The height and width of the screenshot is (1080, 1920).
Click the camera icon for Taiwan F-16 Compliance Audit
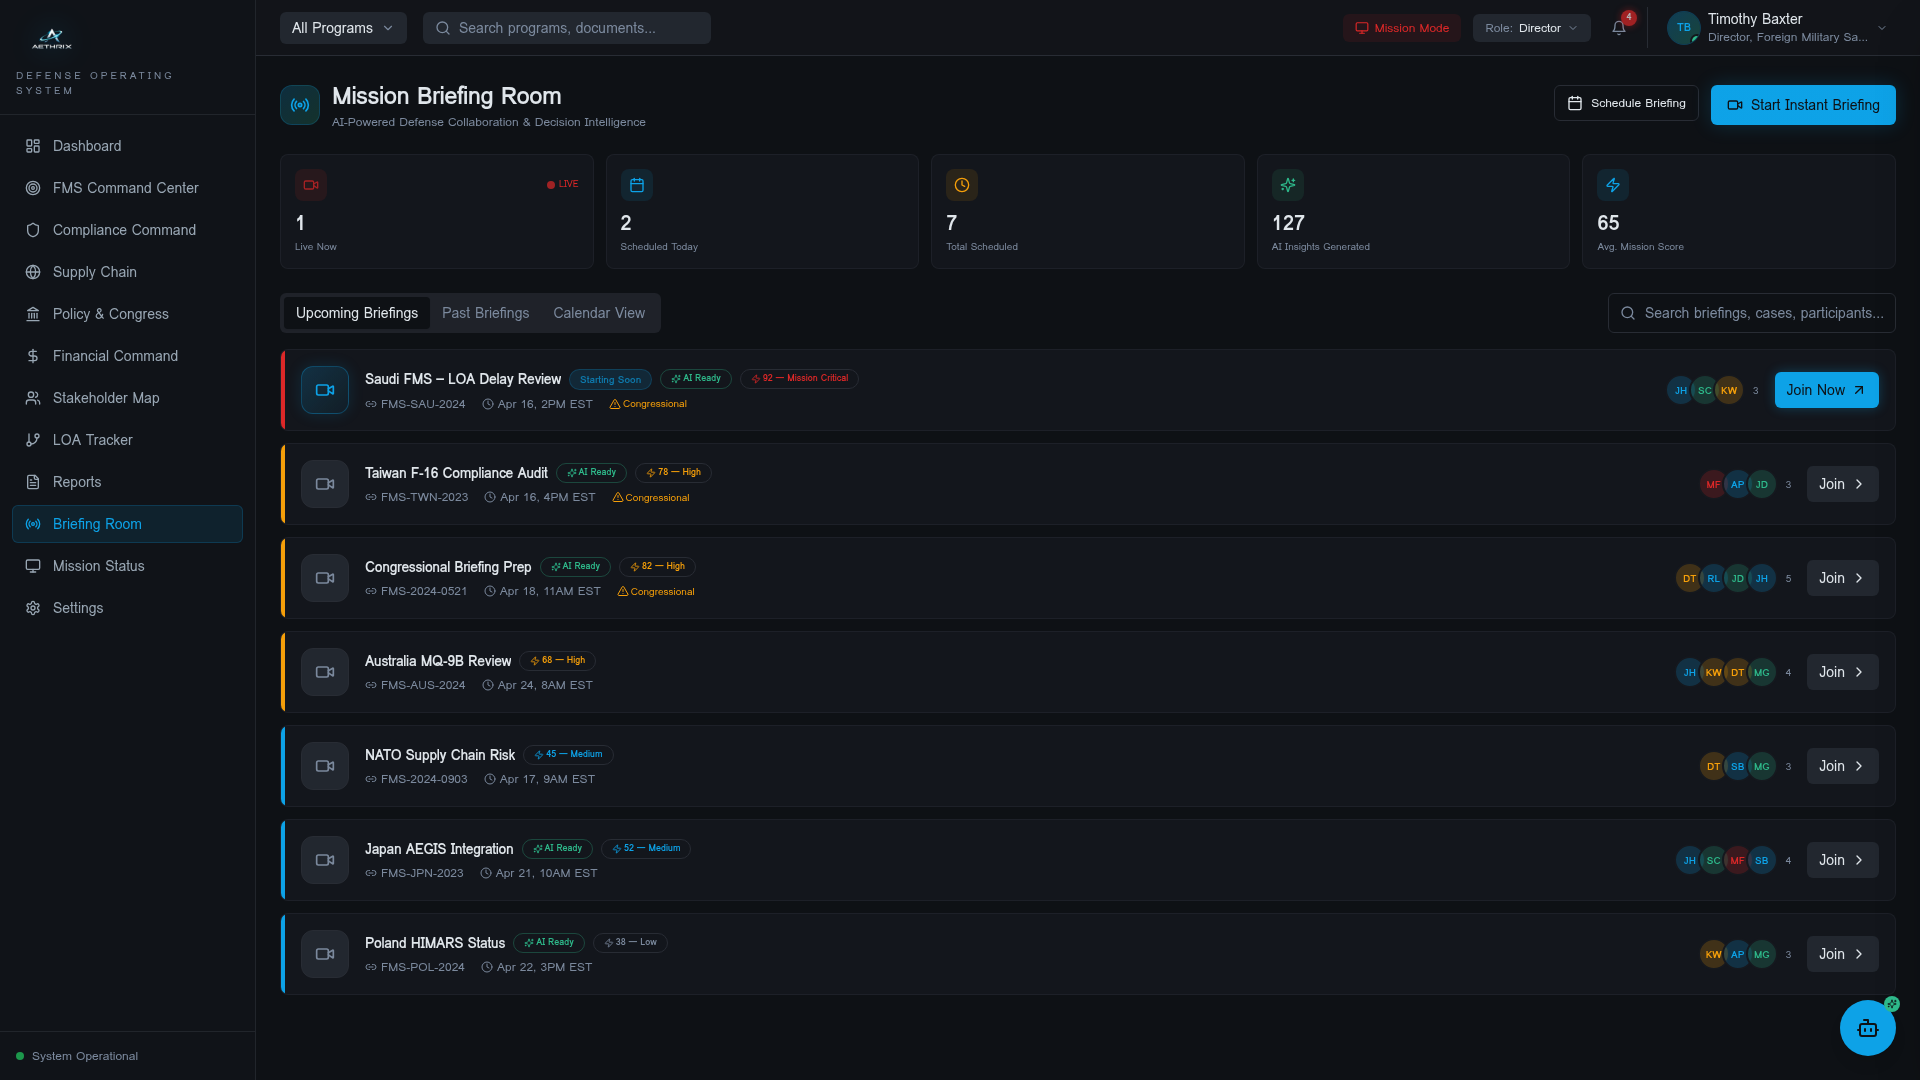pos(325,484)
